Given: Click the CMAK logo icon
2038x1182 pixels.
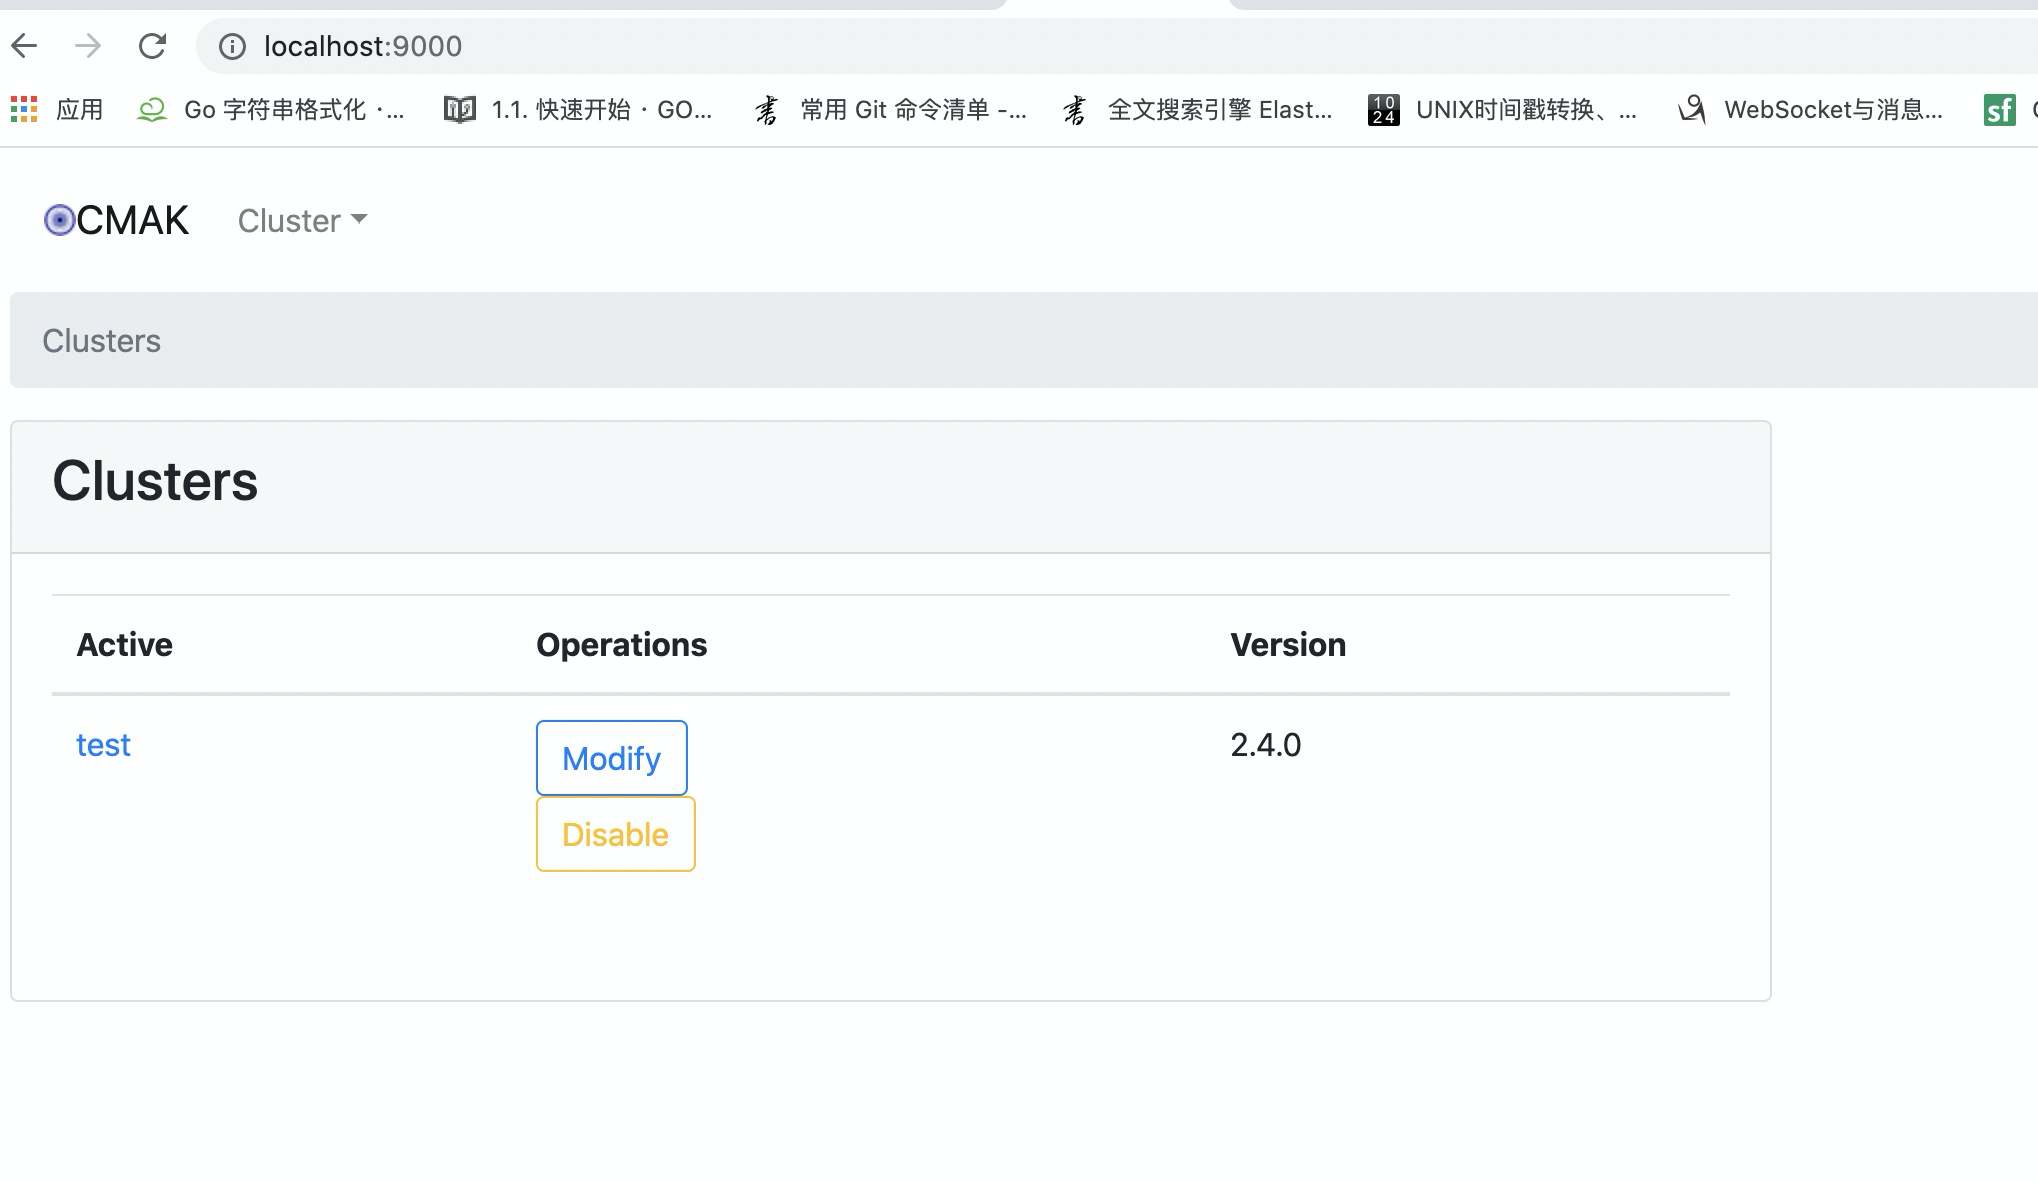Looking at the screenshot, I should coord(57,220).
